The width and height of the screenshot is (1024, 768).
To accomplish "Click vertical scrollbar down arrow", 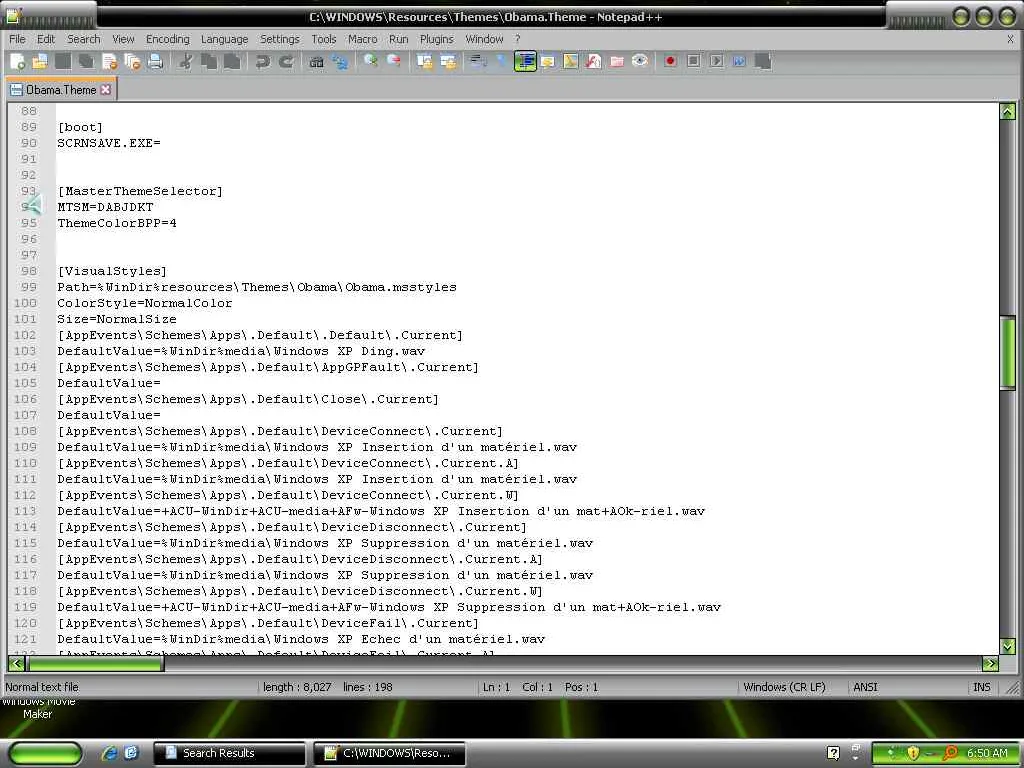I will 1008,647.
